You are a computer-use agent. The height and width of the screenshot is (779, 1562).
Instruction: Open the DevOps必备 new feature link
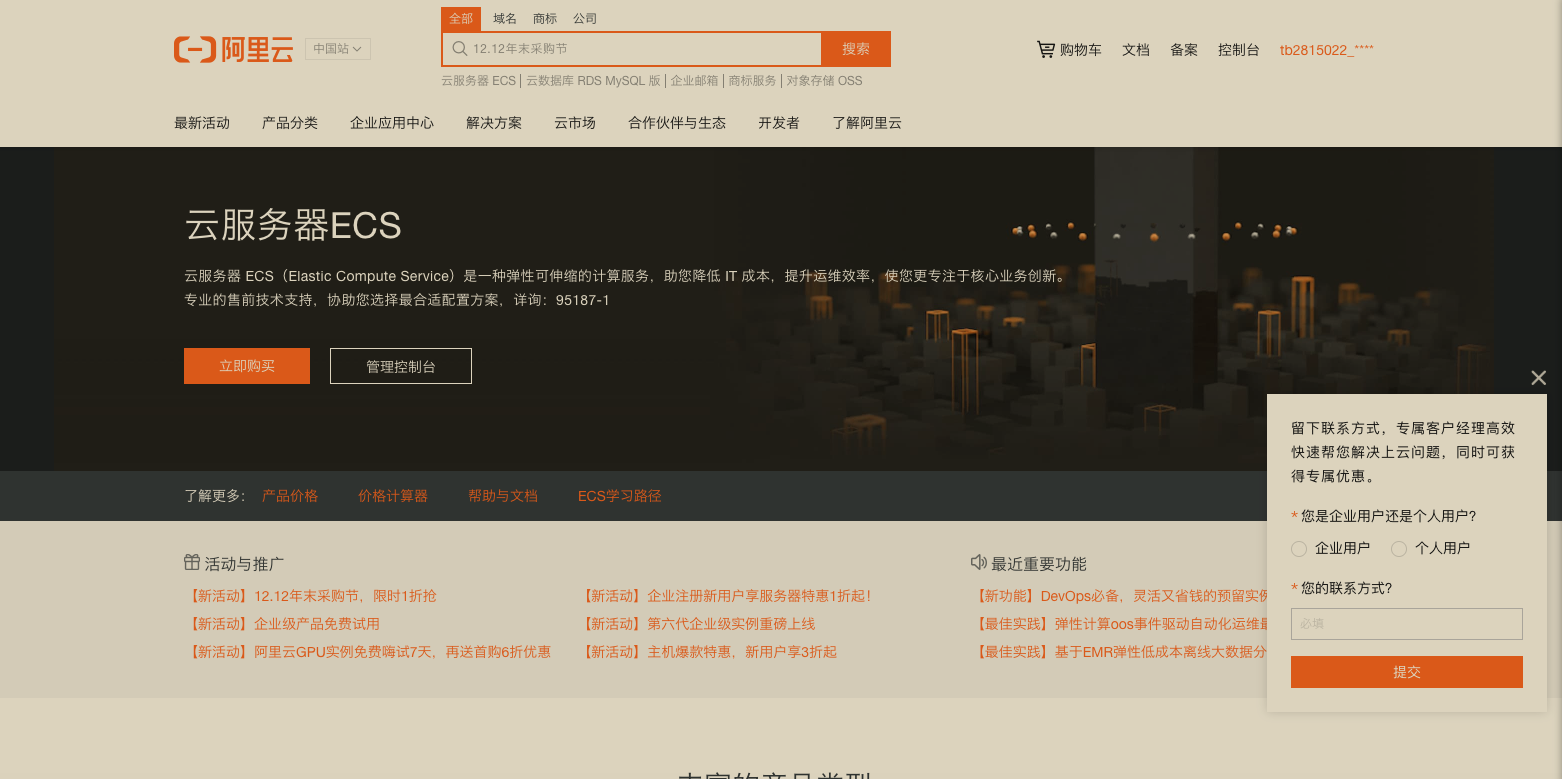tap(1119, 596)
